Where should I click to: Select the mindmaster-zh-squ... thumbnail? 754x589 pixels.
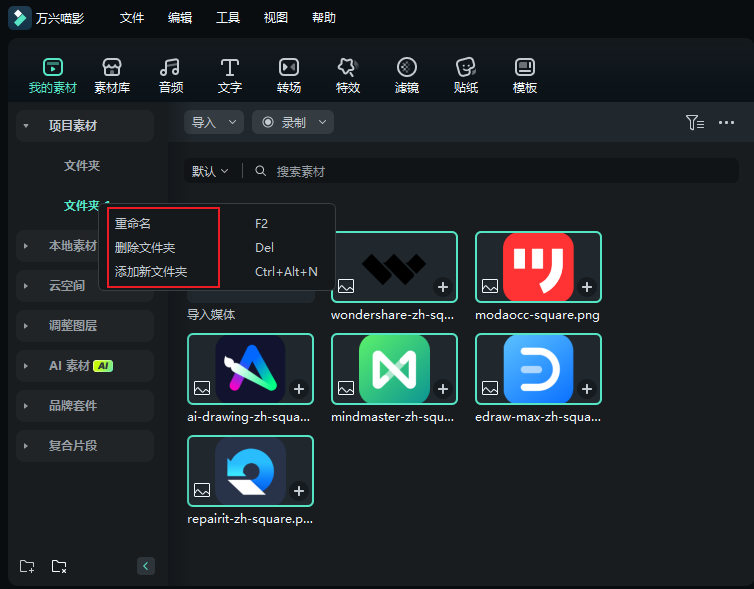coord(394,369)
